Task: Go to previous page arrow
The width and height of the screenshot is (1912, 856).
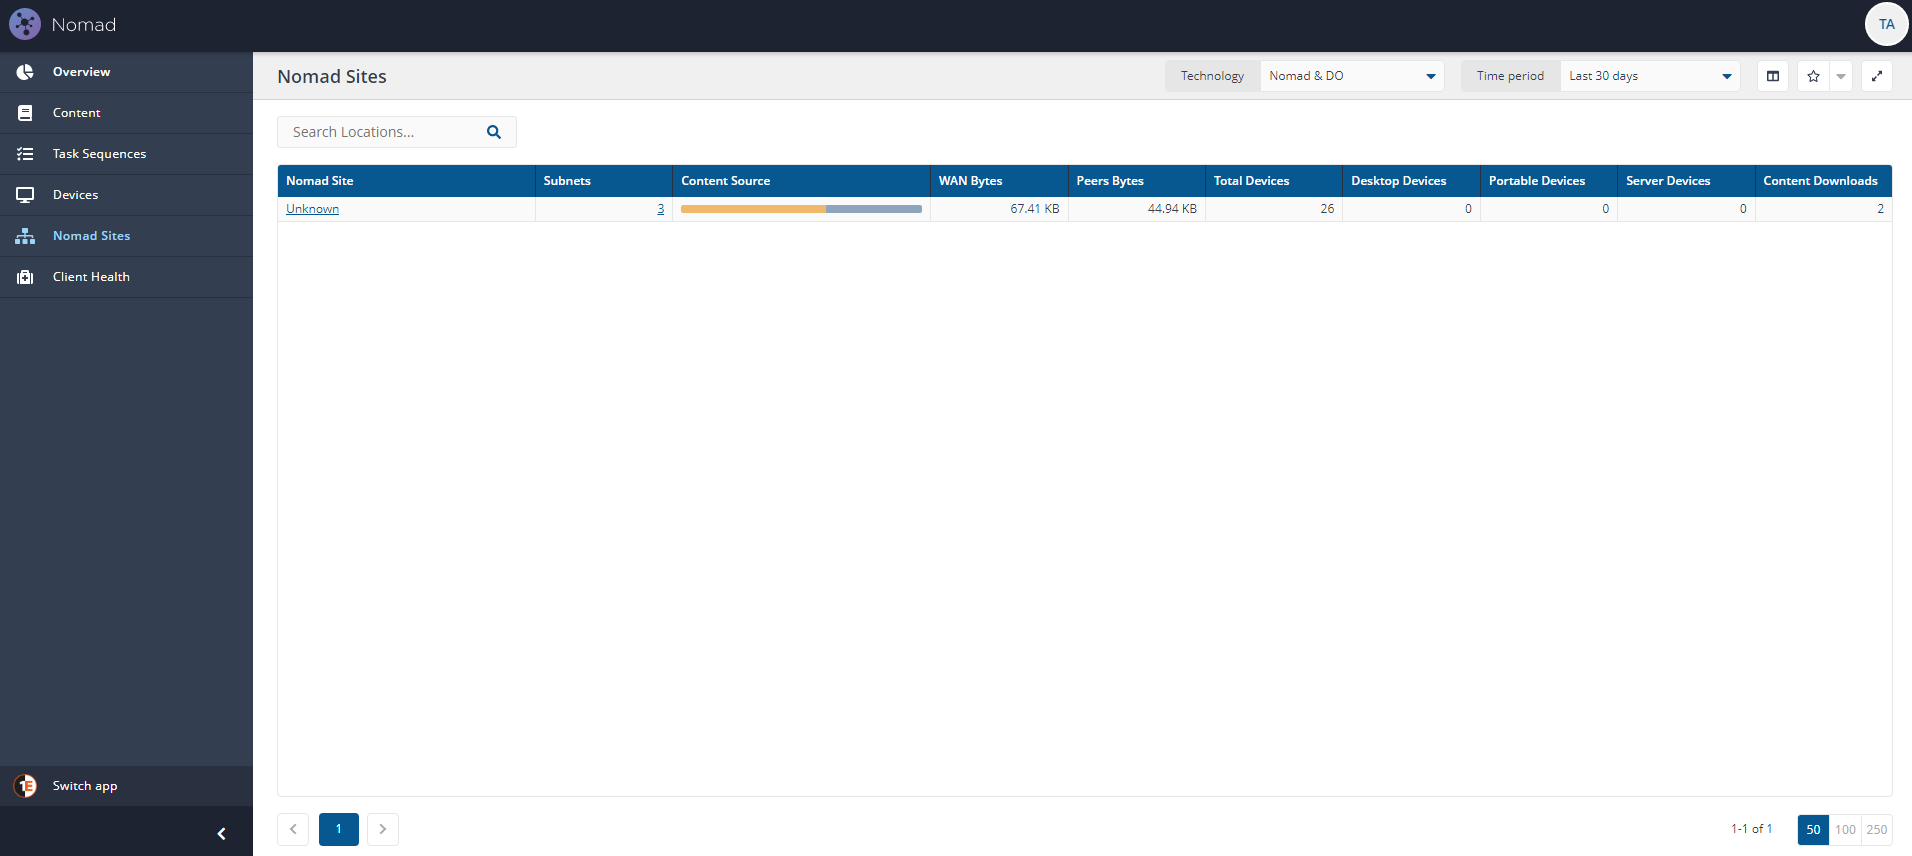Action: 293,829
